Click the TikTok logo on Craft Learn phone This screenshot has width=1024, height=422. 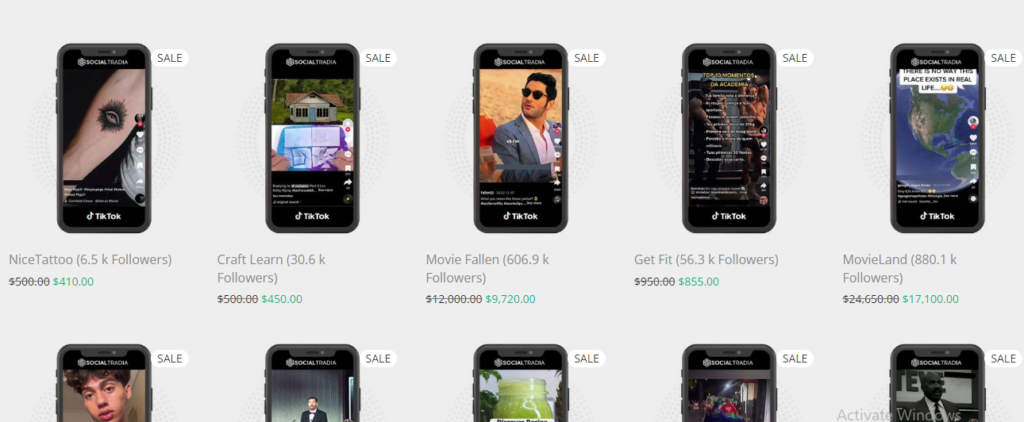pos(312,216)
